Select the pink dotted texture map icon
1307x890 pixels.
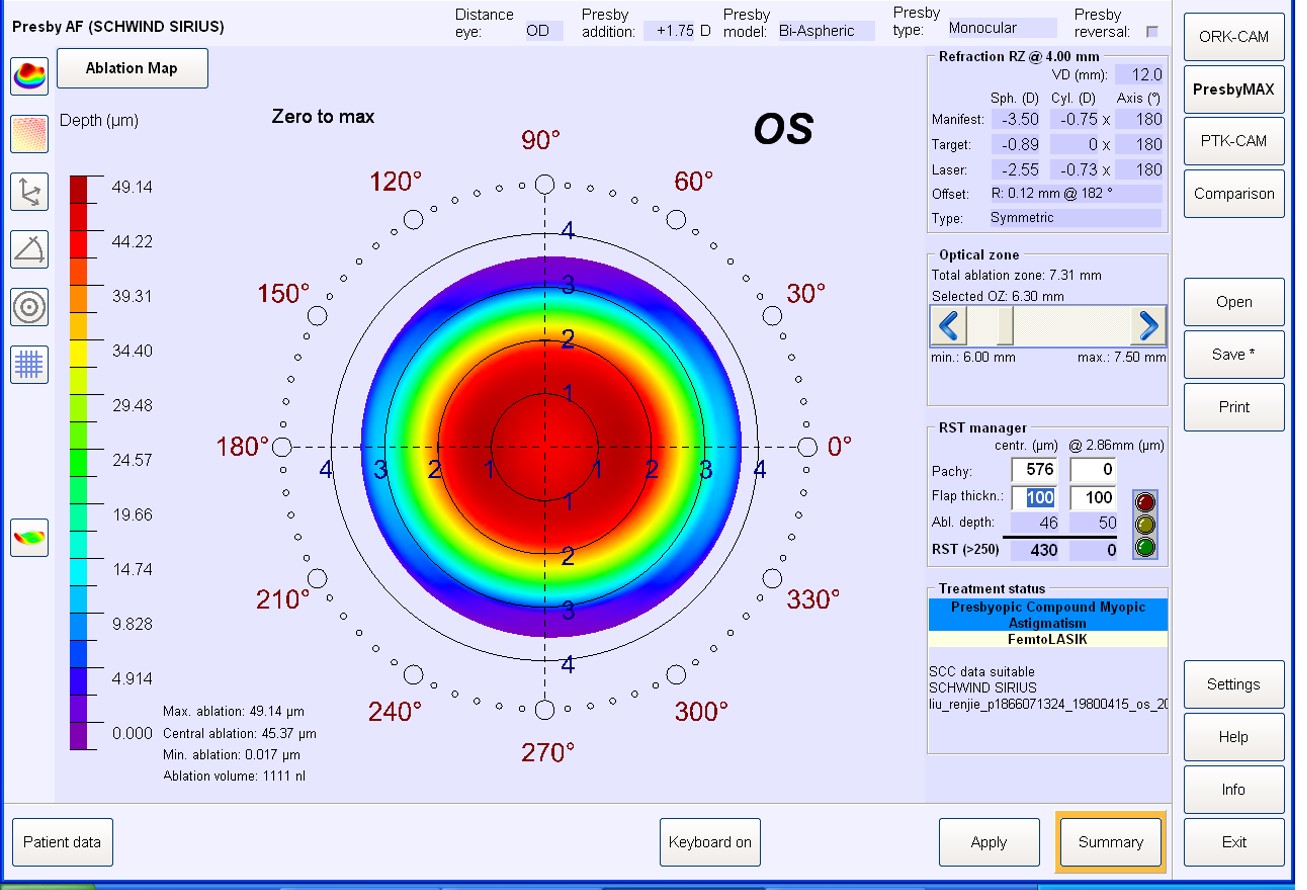pyautogui.click(x=30, y=134)
